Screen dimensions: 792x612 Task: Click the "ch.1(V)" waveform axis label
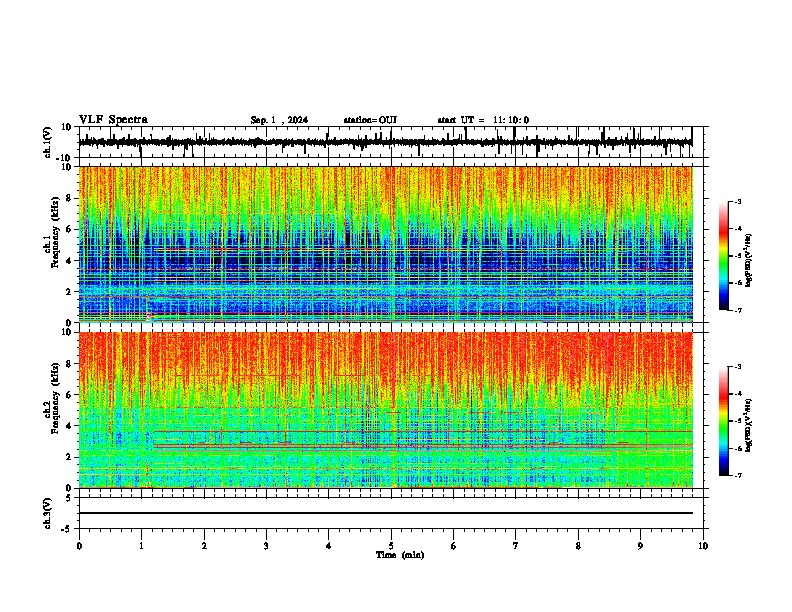tap(48, 142)
